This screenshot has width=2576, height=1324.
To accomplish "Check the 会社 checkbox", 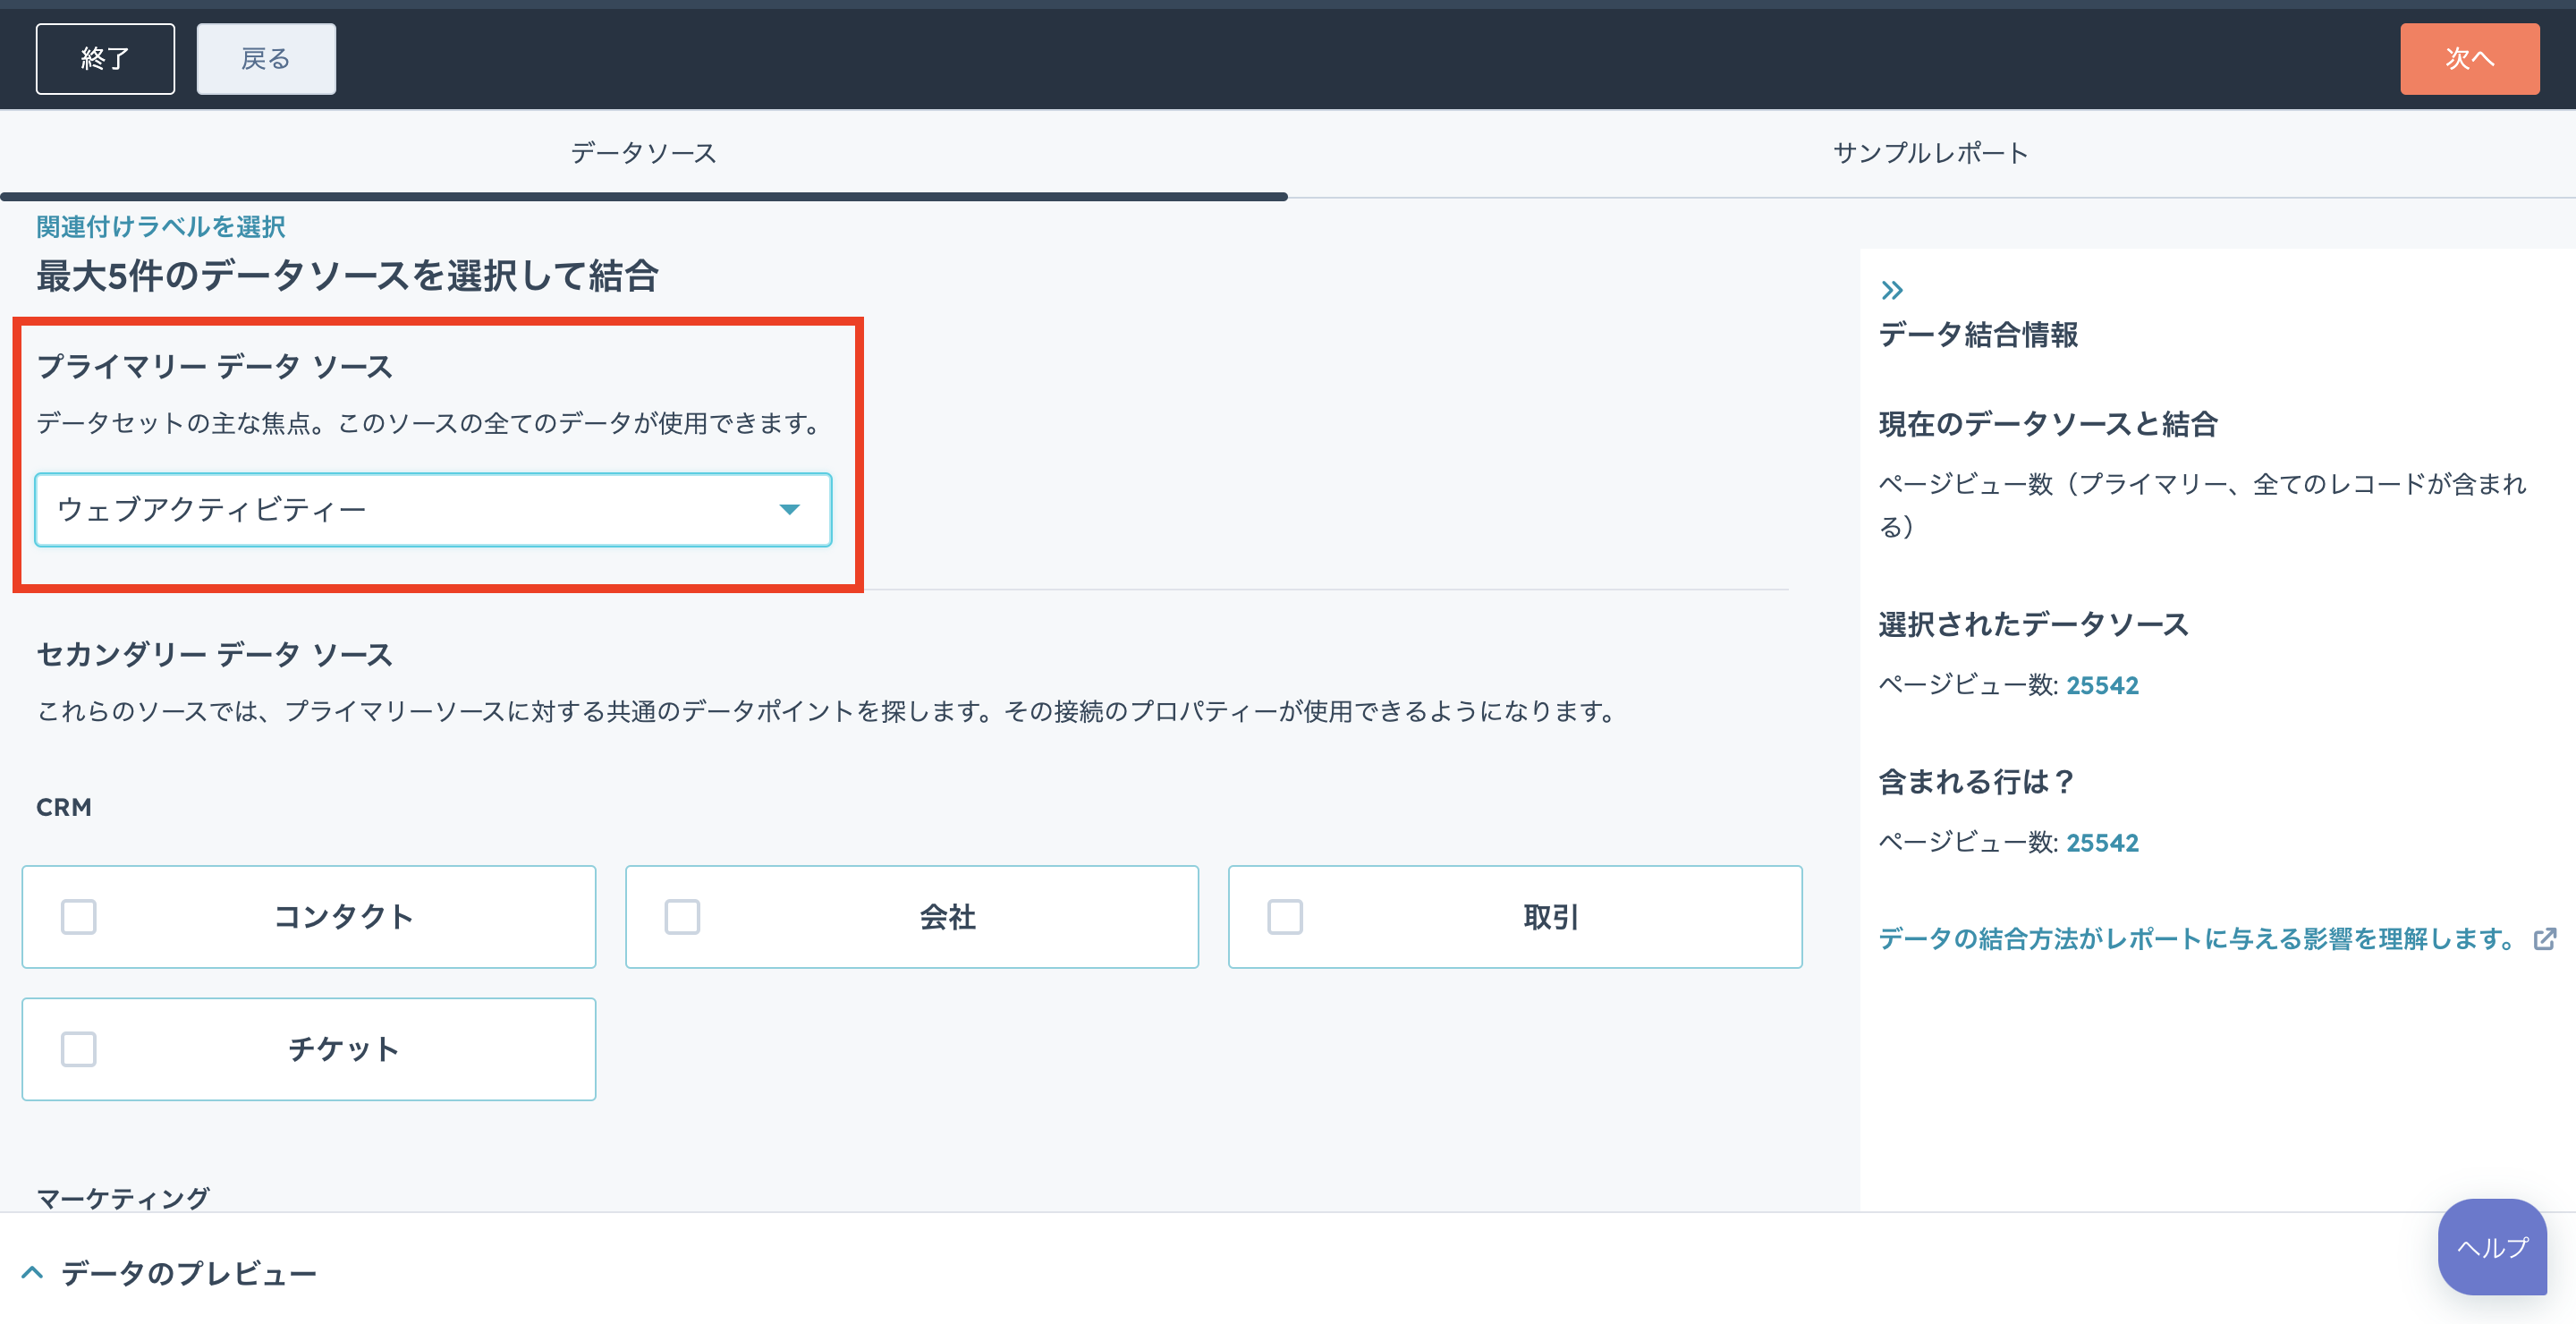I will click(x=682, y=917).
